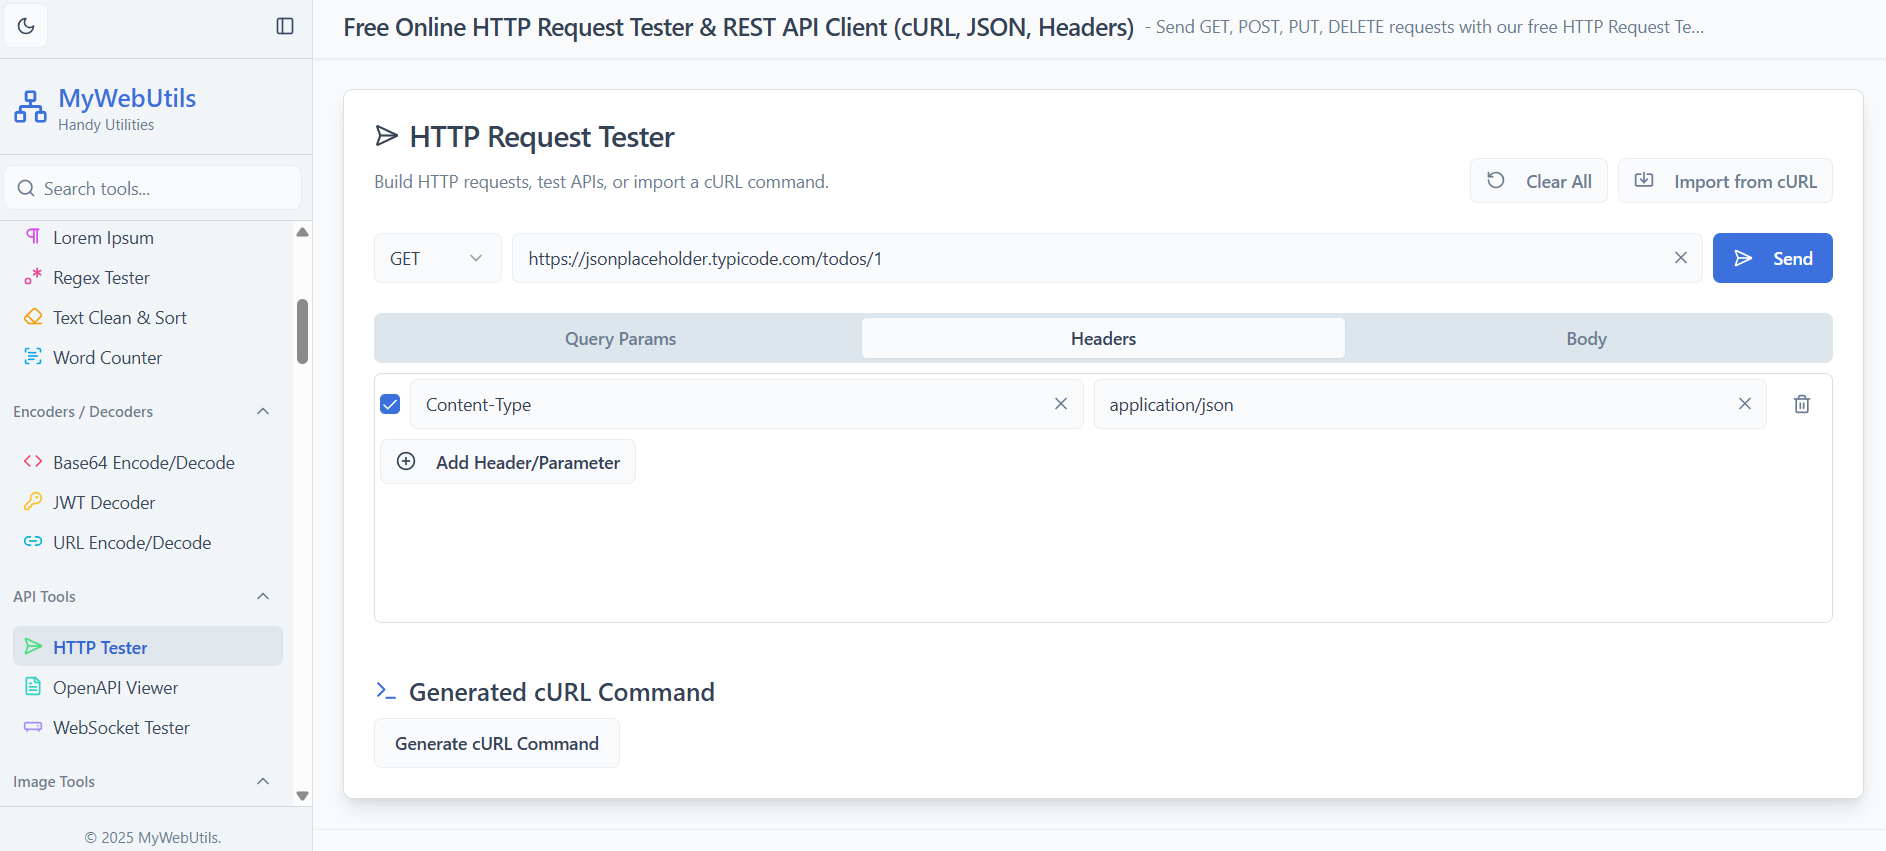Open the WebSocket Tester tool
The height and width of the screenshot is (851, 1886).
point(120,728)
